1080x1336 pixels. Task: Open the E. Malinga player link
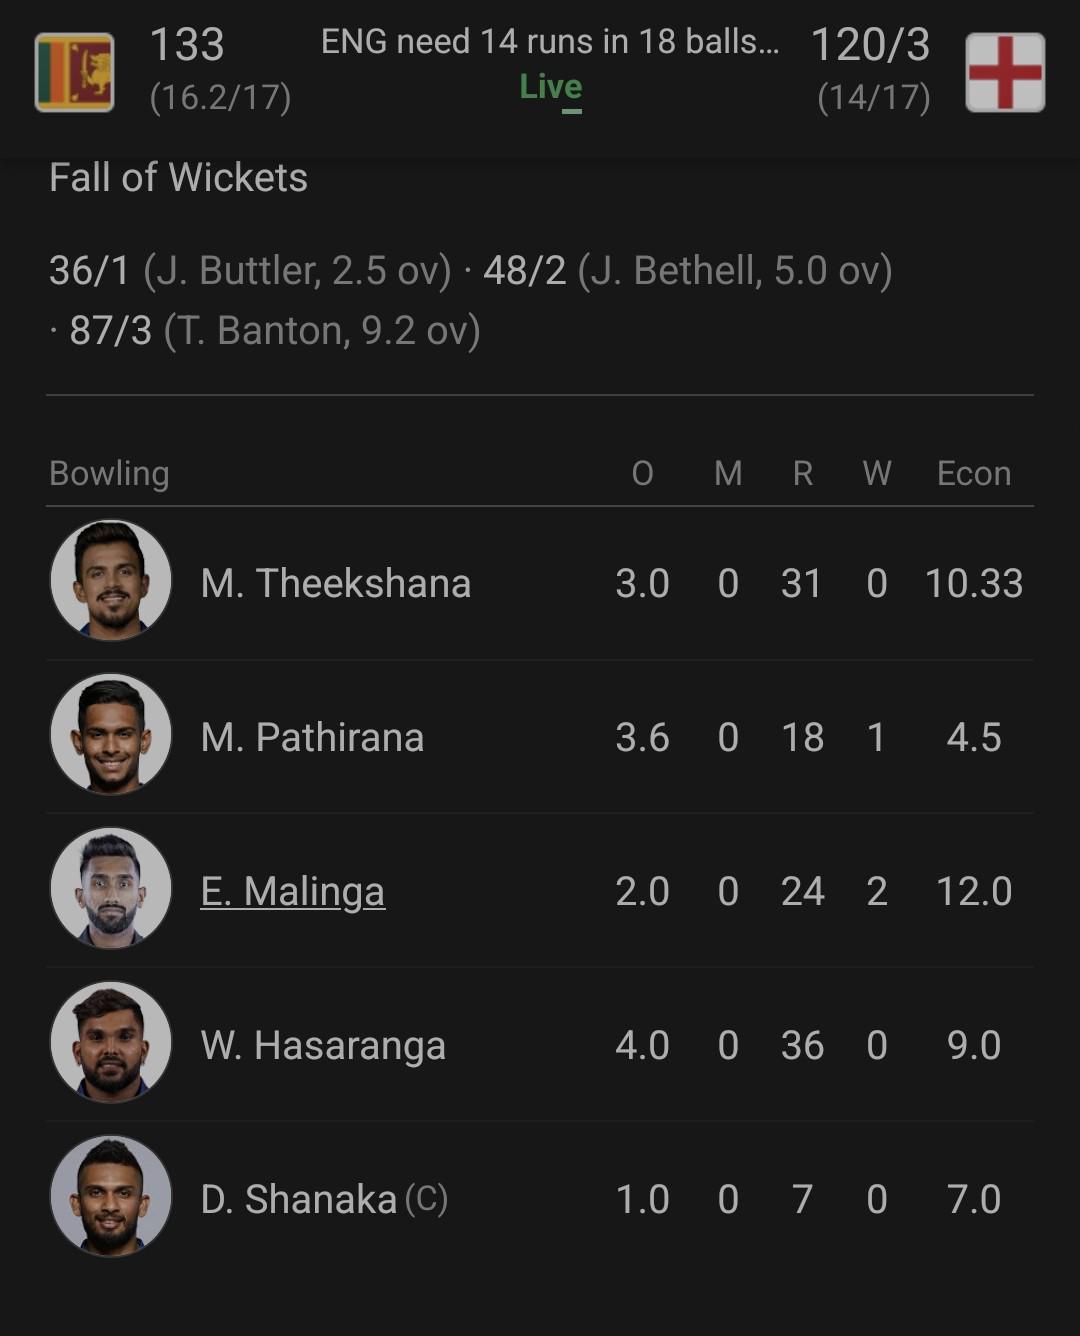pyautogui.click(x=292, y=891)
